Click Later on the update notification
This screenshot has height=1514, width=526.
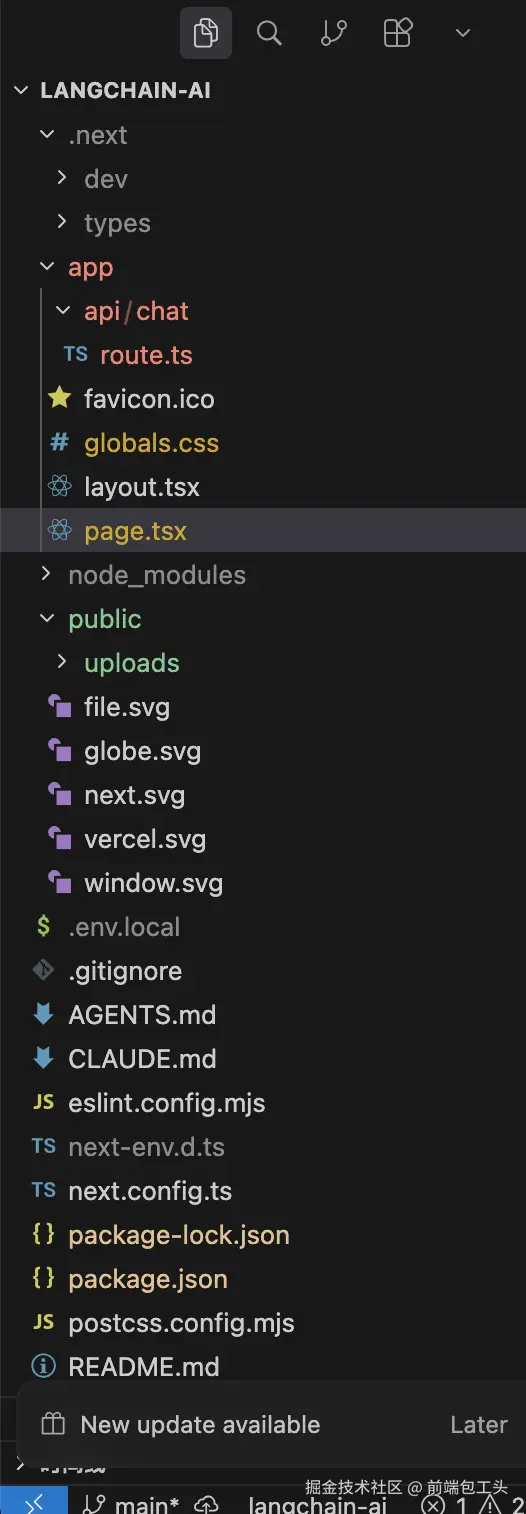(479, 1425)
